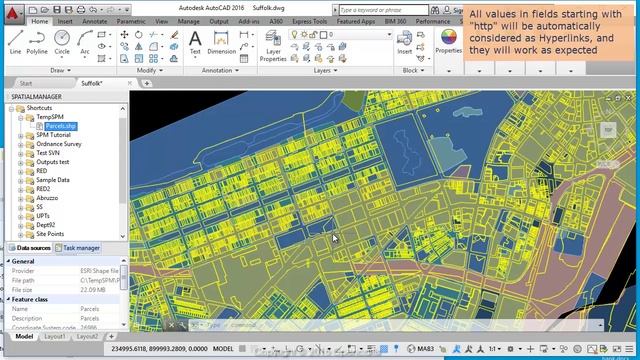Activate the Rotate tool in Modify panel

click(139, 35)
